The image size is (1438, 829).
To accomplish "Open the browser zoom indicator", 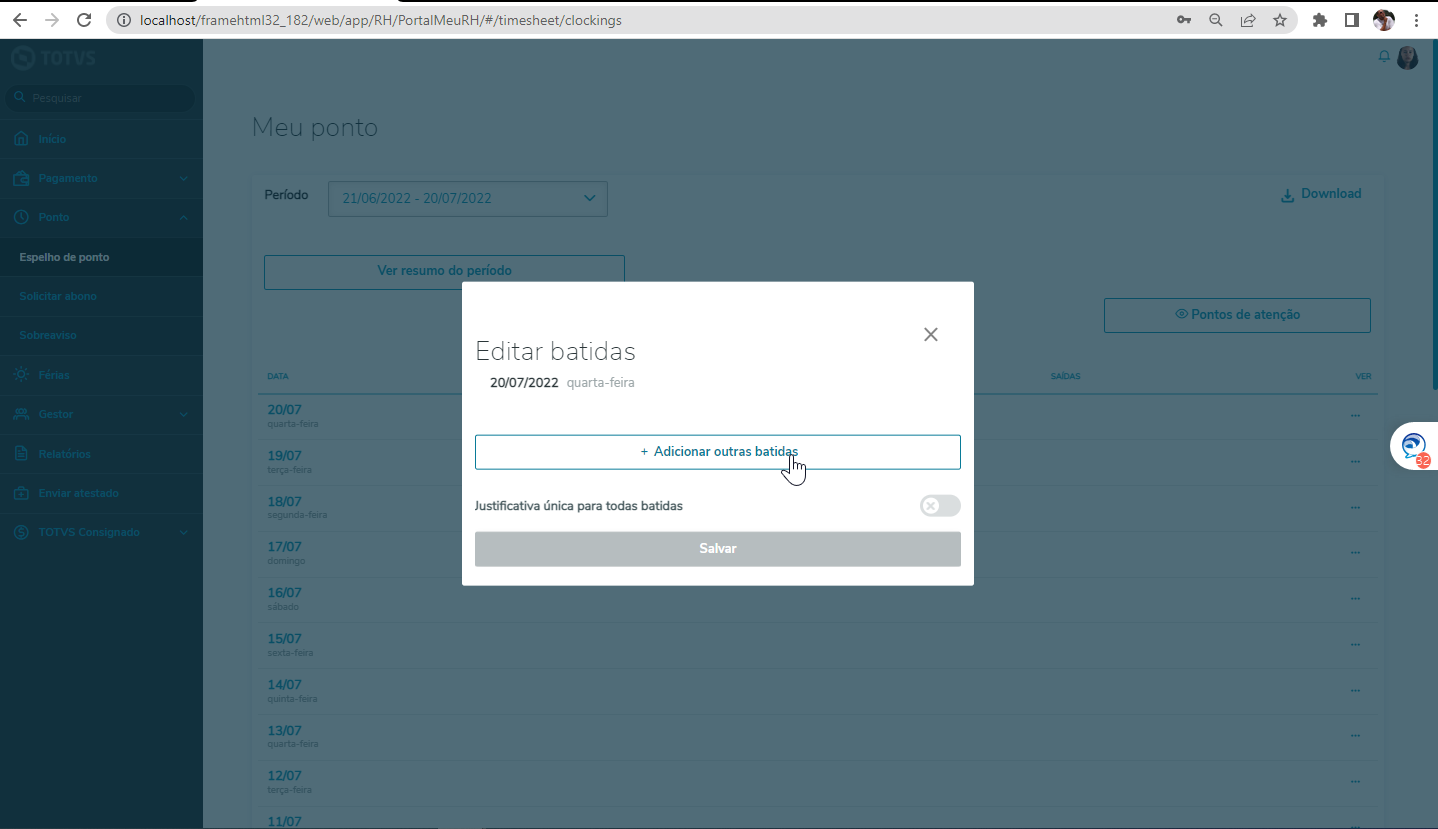I will (x=1216, y=20).
